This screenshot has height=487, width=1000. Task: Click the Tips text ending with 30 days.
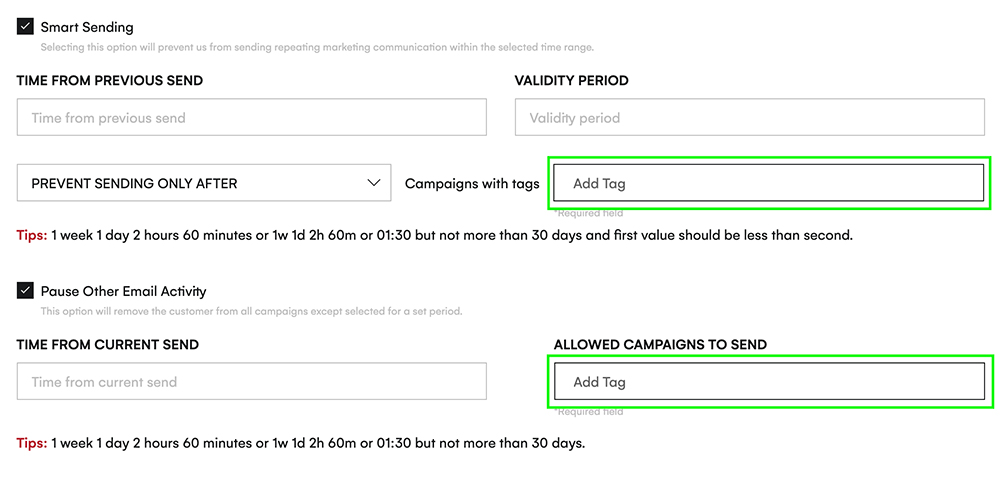(x=301, y=443)
